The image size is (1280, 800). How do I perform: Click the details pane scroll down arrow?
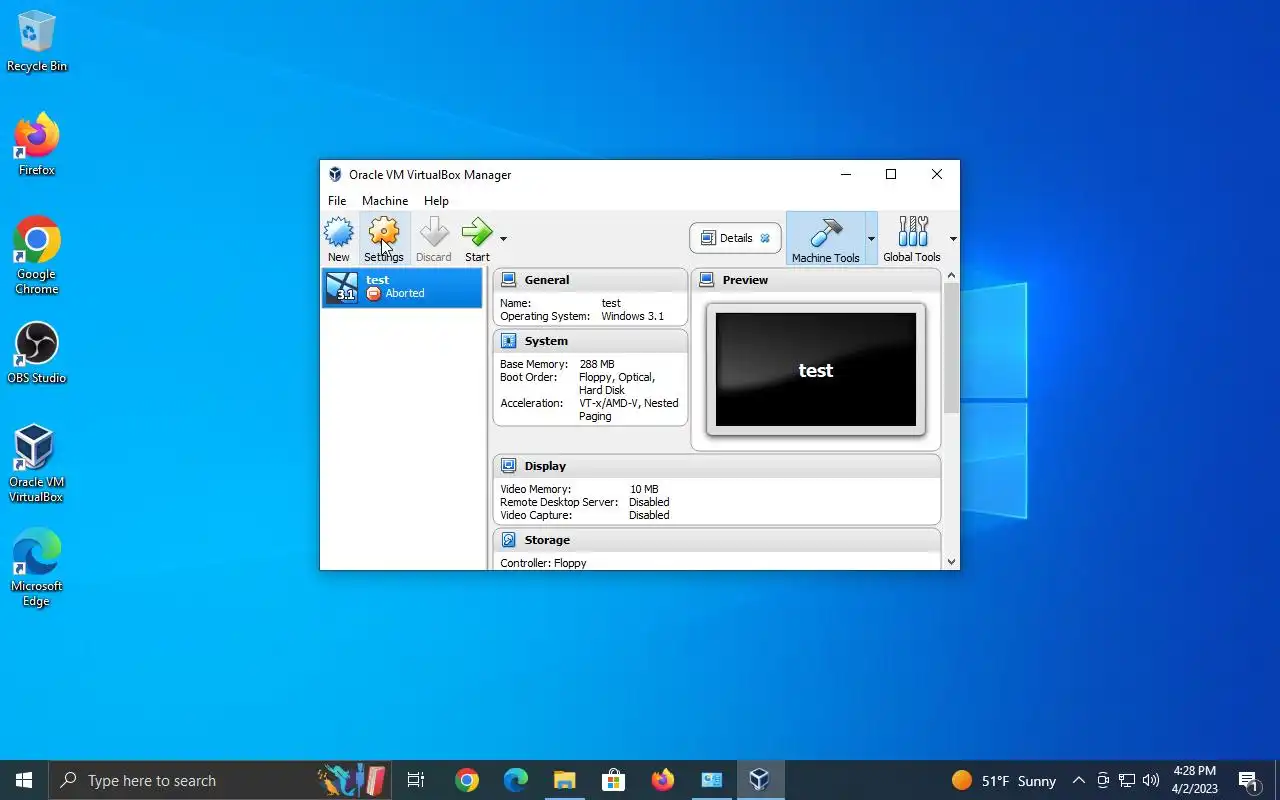coord(951,562)
